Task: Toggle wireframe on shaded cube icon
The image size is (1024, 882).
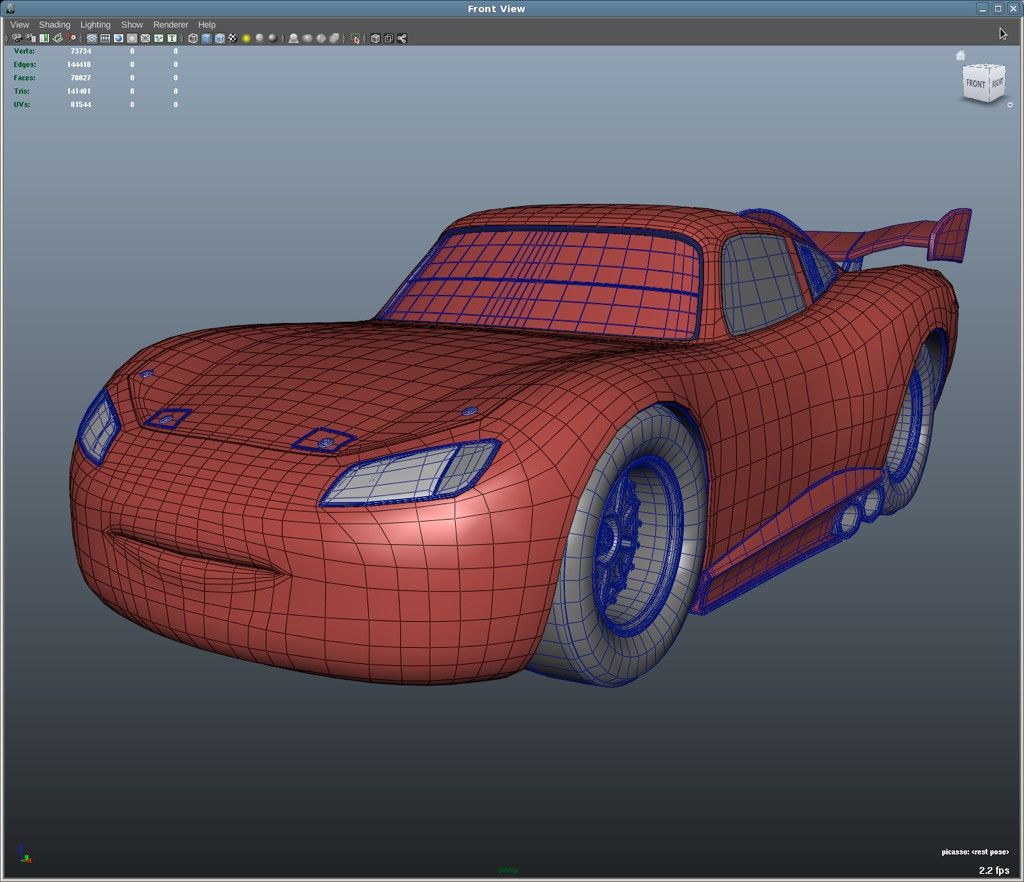Action: tap(220, 39)
